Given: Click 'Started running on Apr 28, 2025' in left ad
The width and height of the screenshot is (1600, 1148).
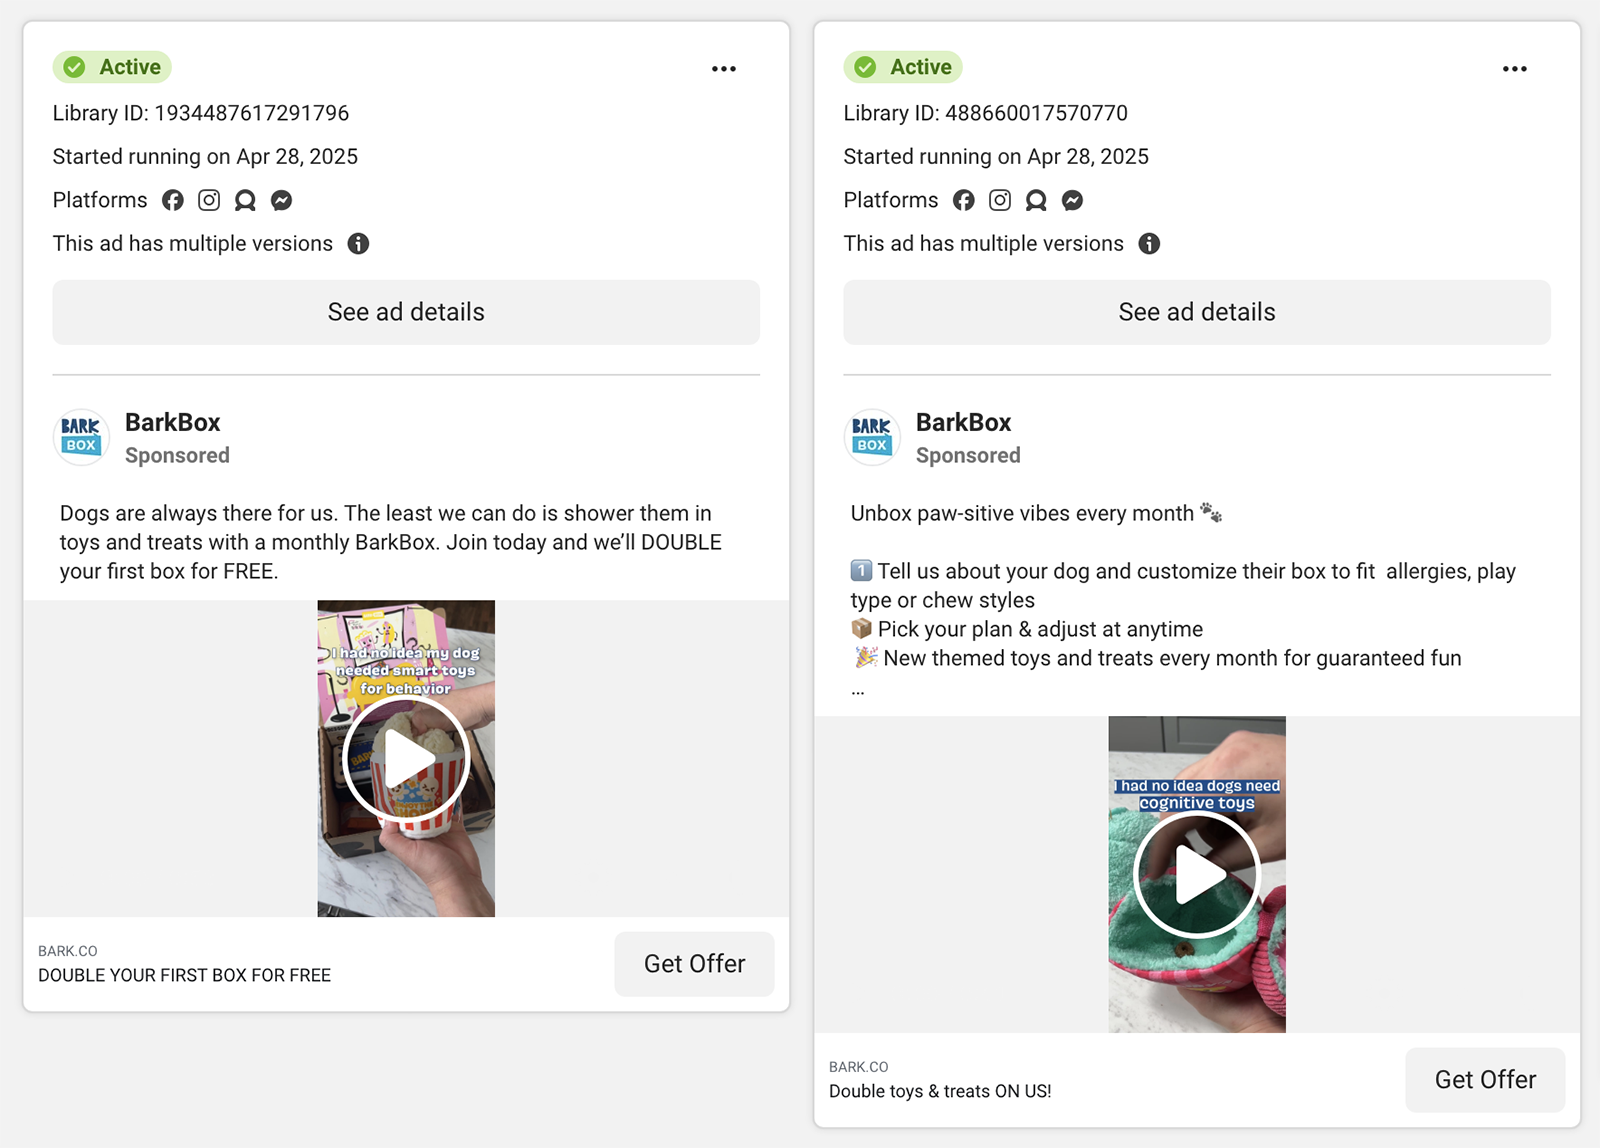Looking at the screenshot, I should pos(205,157).
